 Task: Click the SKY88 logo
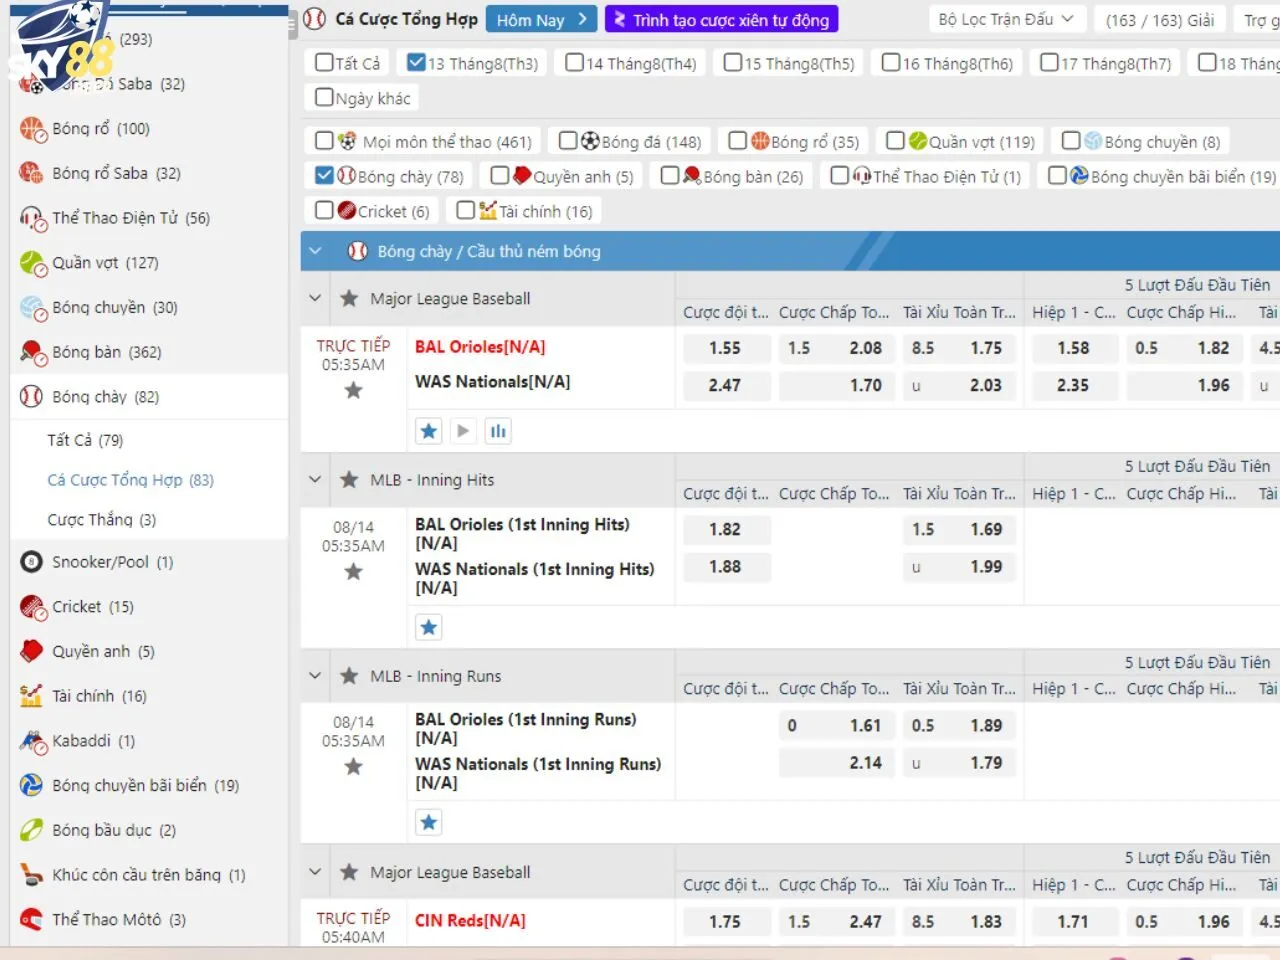(62, 48)
